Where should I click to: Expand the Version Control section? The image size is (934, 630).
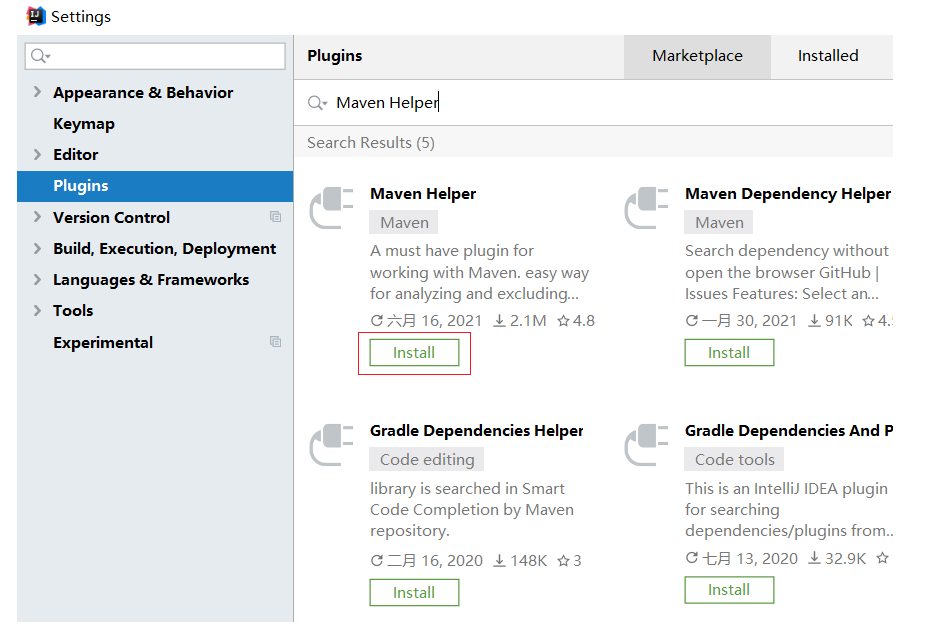pyautogui.click(x=38, y=217)
